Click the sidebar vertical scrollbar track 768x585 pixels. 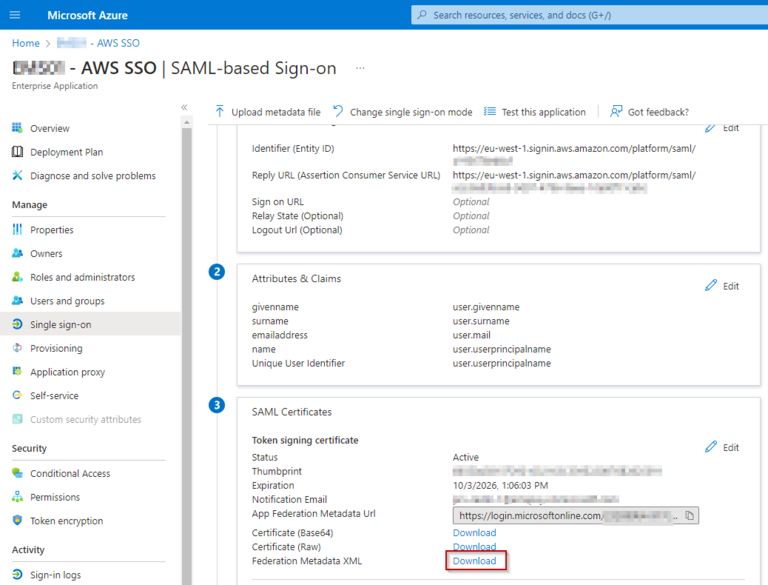pyautogui.click(x=187, y=356)
